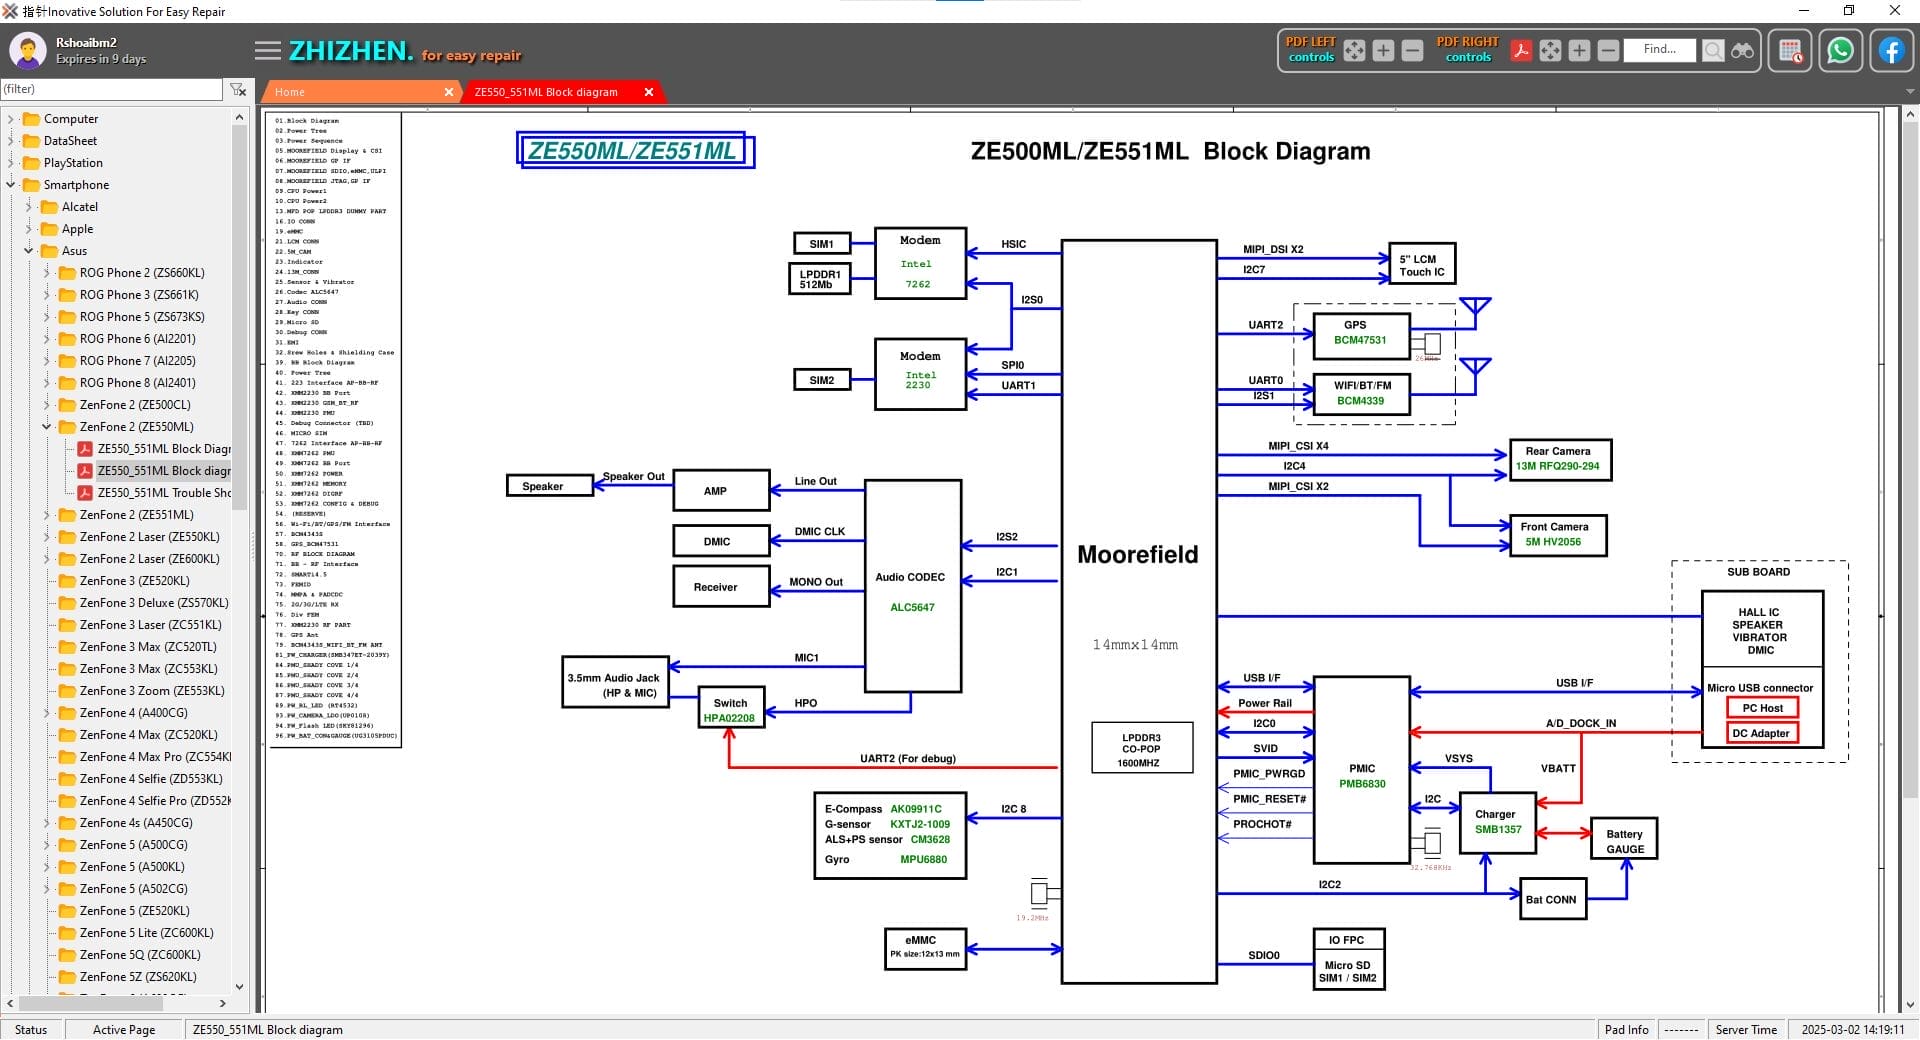1920x1040 pixels.
Task: Type in the Find search box
Action: click(1660, 50)
